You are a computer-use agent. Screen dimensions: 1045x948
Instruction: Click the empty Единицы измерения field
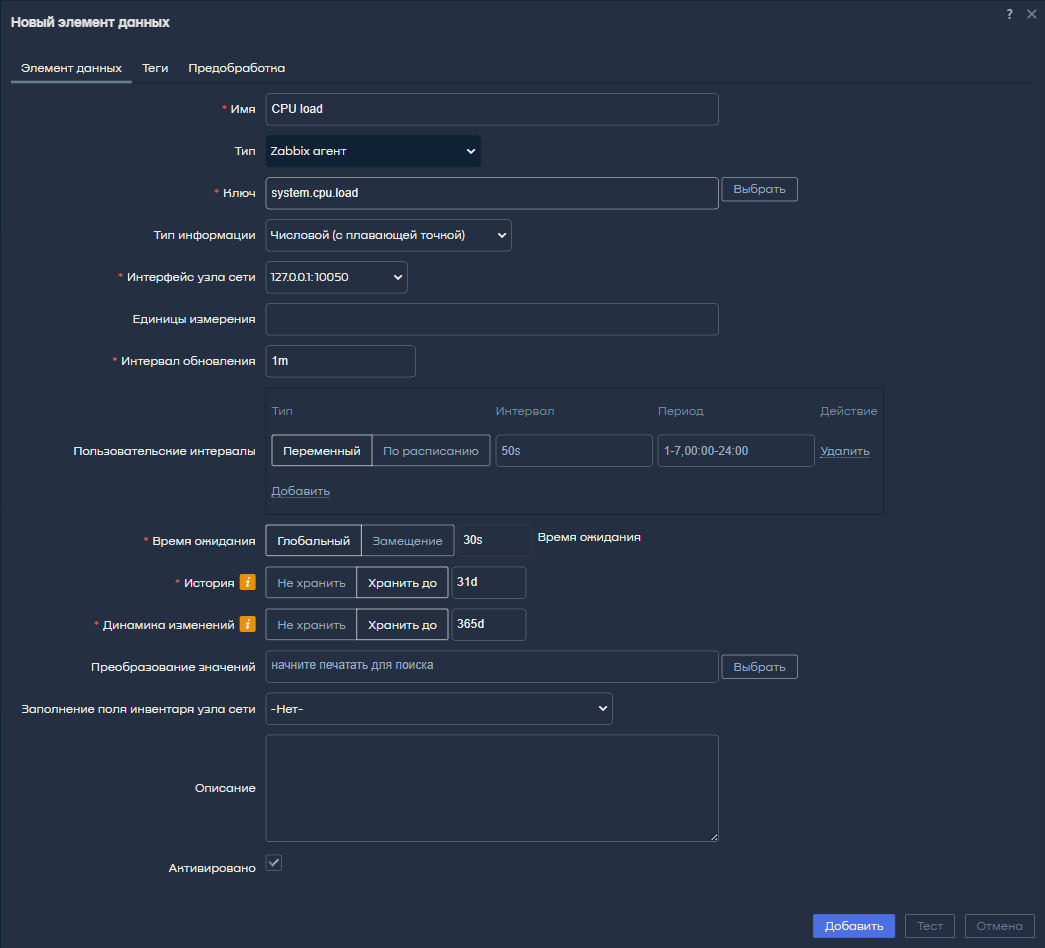[492, 319]
